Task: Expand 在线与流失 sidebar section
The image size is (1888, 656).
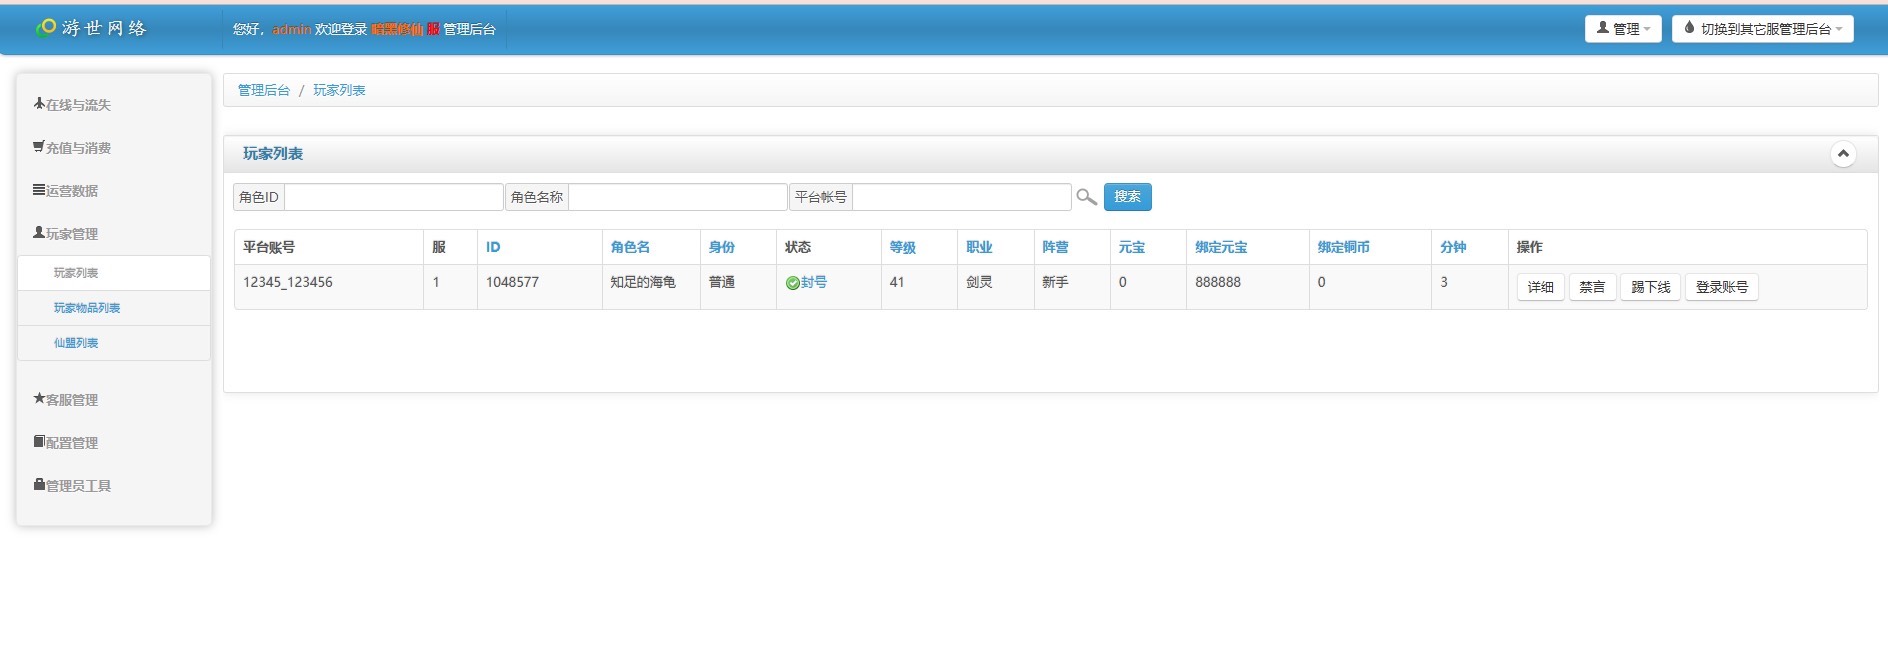Action: tap(72, 104)
